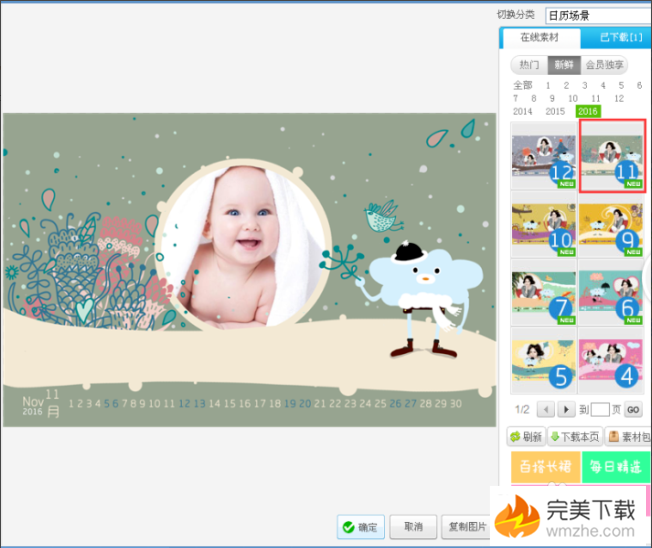
Task: Open the 百搭长裙 banner
Action: coord(546,467)
